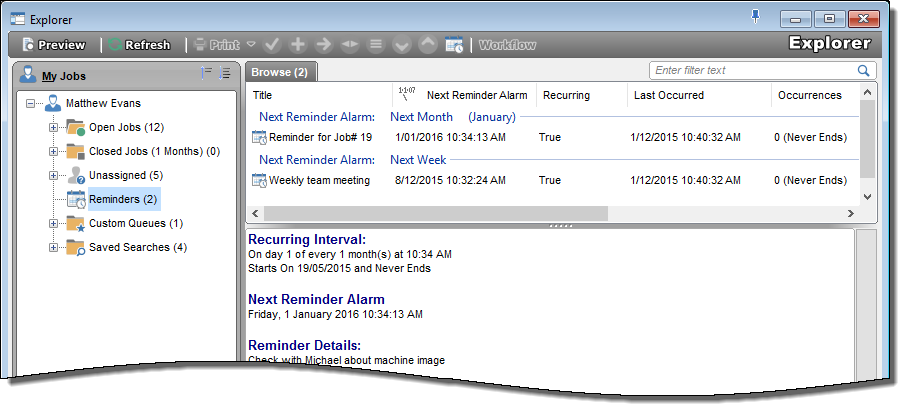Expand the Closed Jobs (1 Months) node

coord(53,152)
